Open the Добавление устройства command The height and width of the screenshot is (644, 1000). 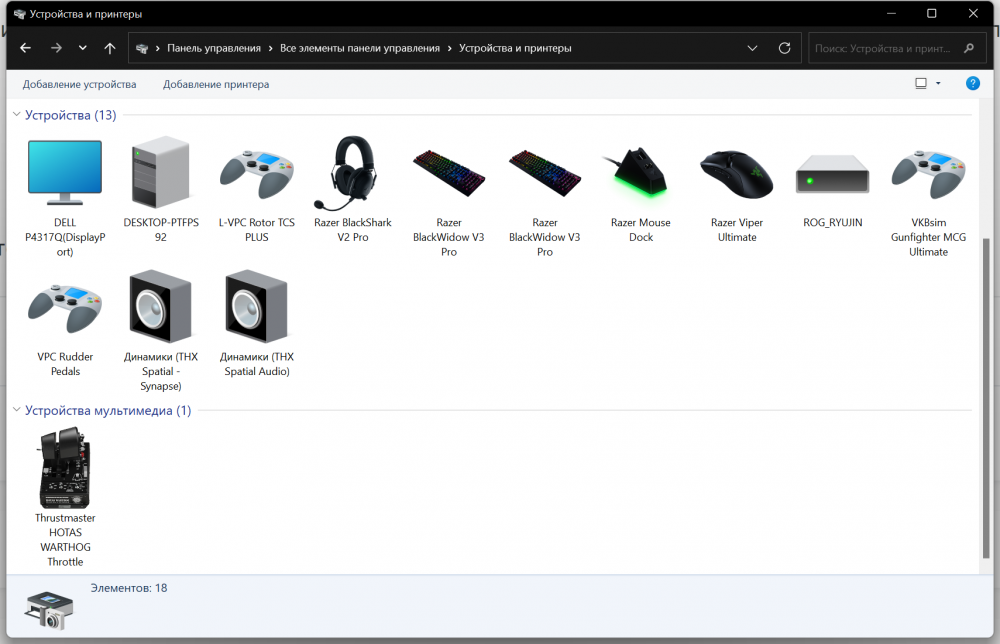point(78,84)
